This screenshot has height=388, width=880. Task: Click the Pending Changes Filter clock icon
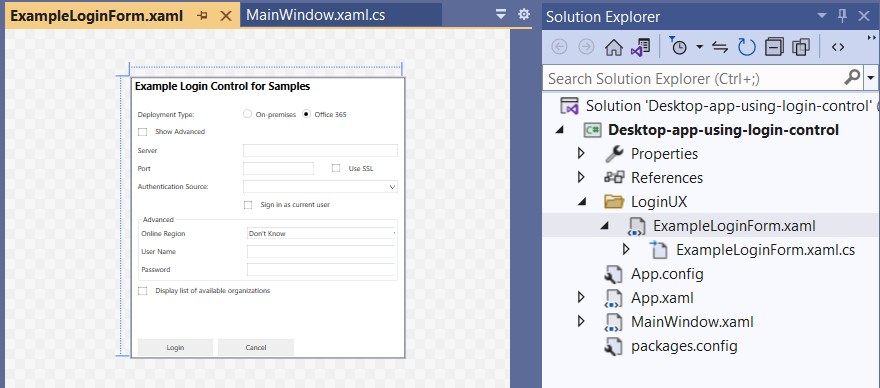click(678, 47)
